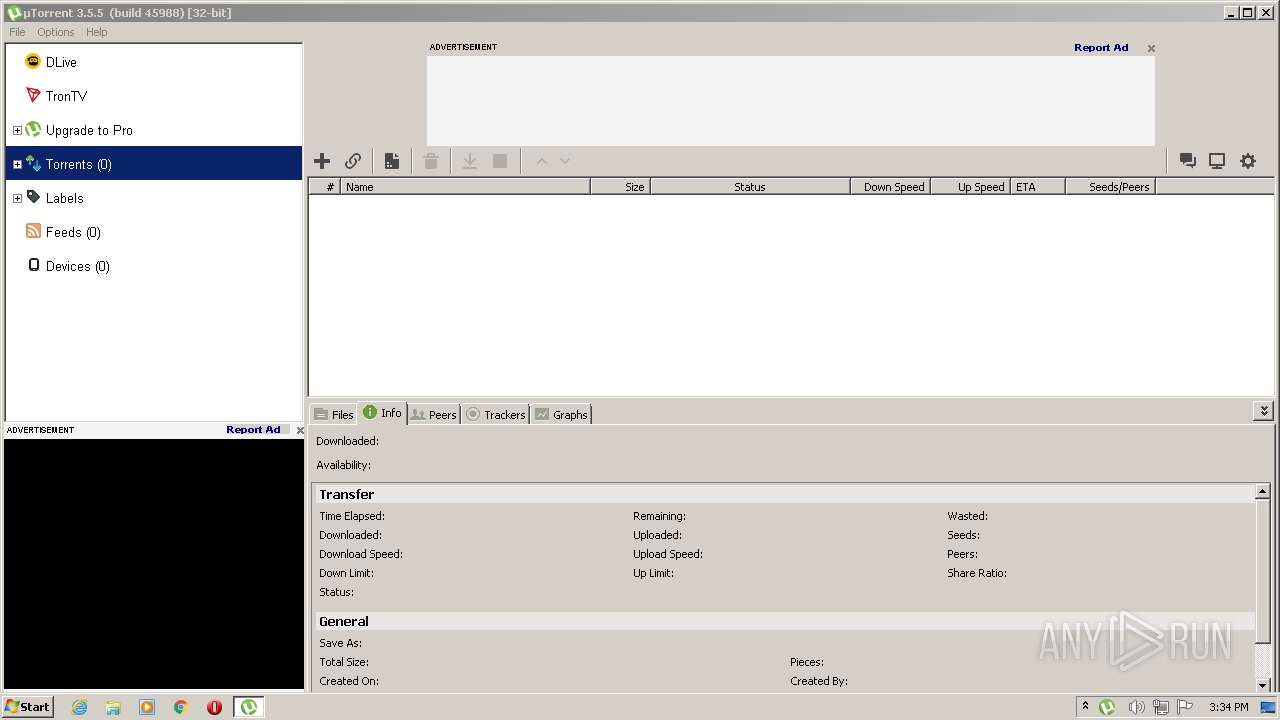Sort by the Seeds/Peers column header
1280x720 pixels.
click(x=1110, y=187)
